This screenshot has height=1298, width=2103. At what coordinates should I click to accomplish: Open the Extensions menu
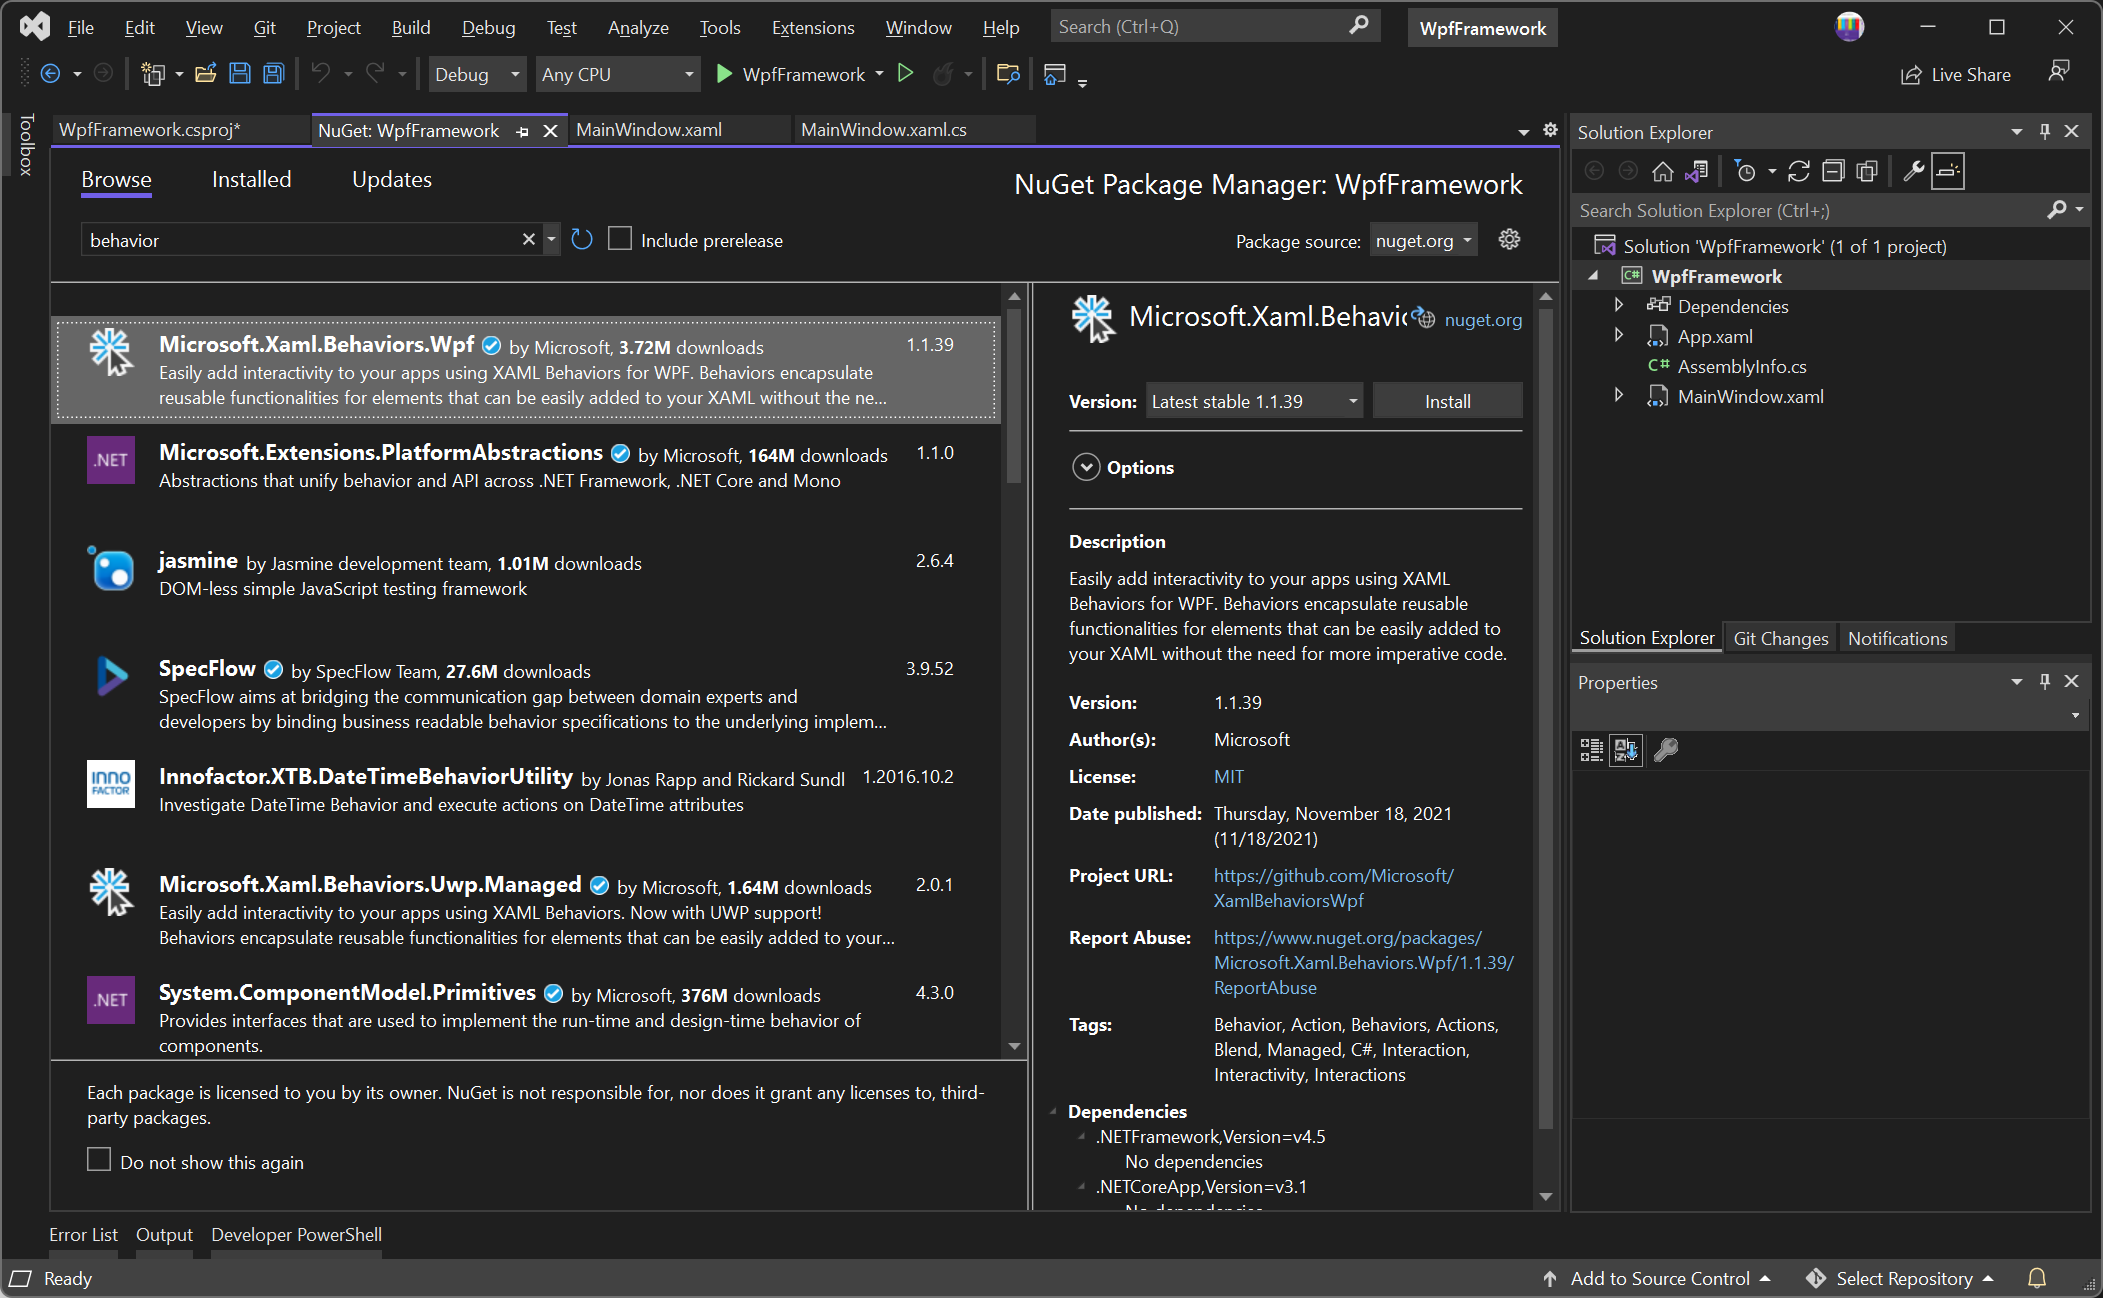812,28
